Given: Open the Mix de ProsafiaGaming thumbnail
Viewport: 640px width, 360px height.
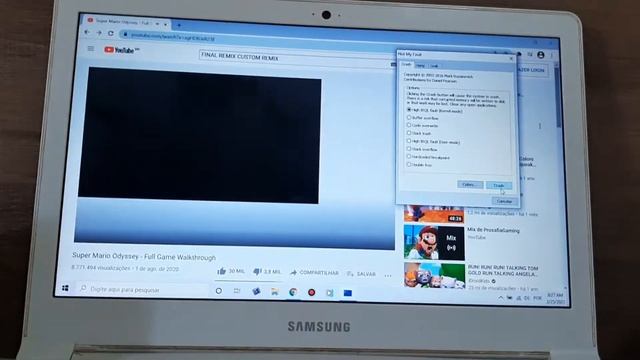Looking at the screenshot, I should 434,242.
